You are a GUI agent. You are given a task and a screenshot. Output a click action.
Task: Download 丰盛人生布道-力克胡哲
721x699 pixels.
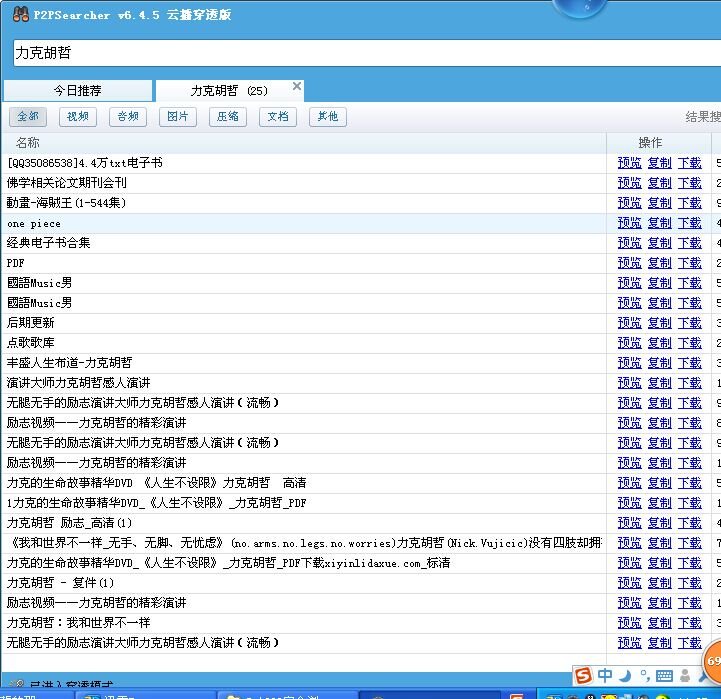point(690,363)
